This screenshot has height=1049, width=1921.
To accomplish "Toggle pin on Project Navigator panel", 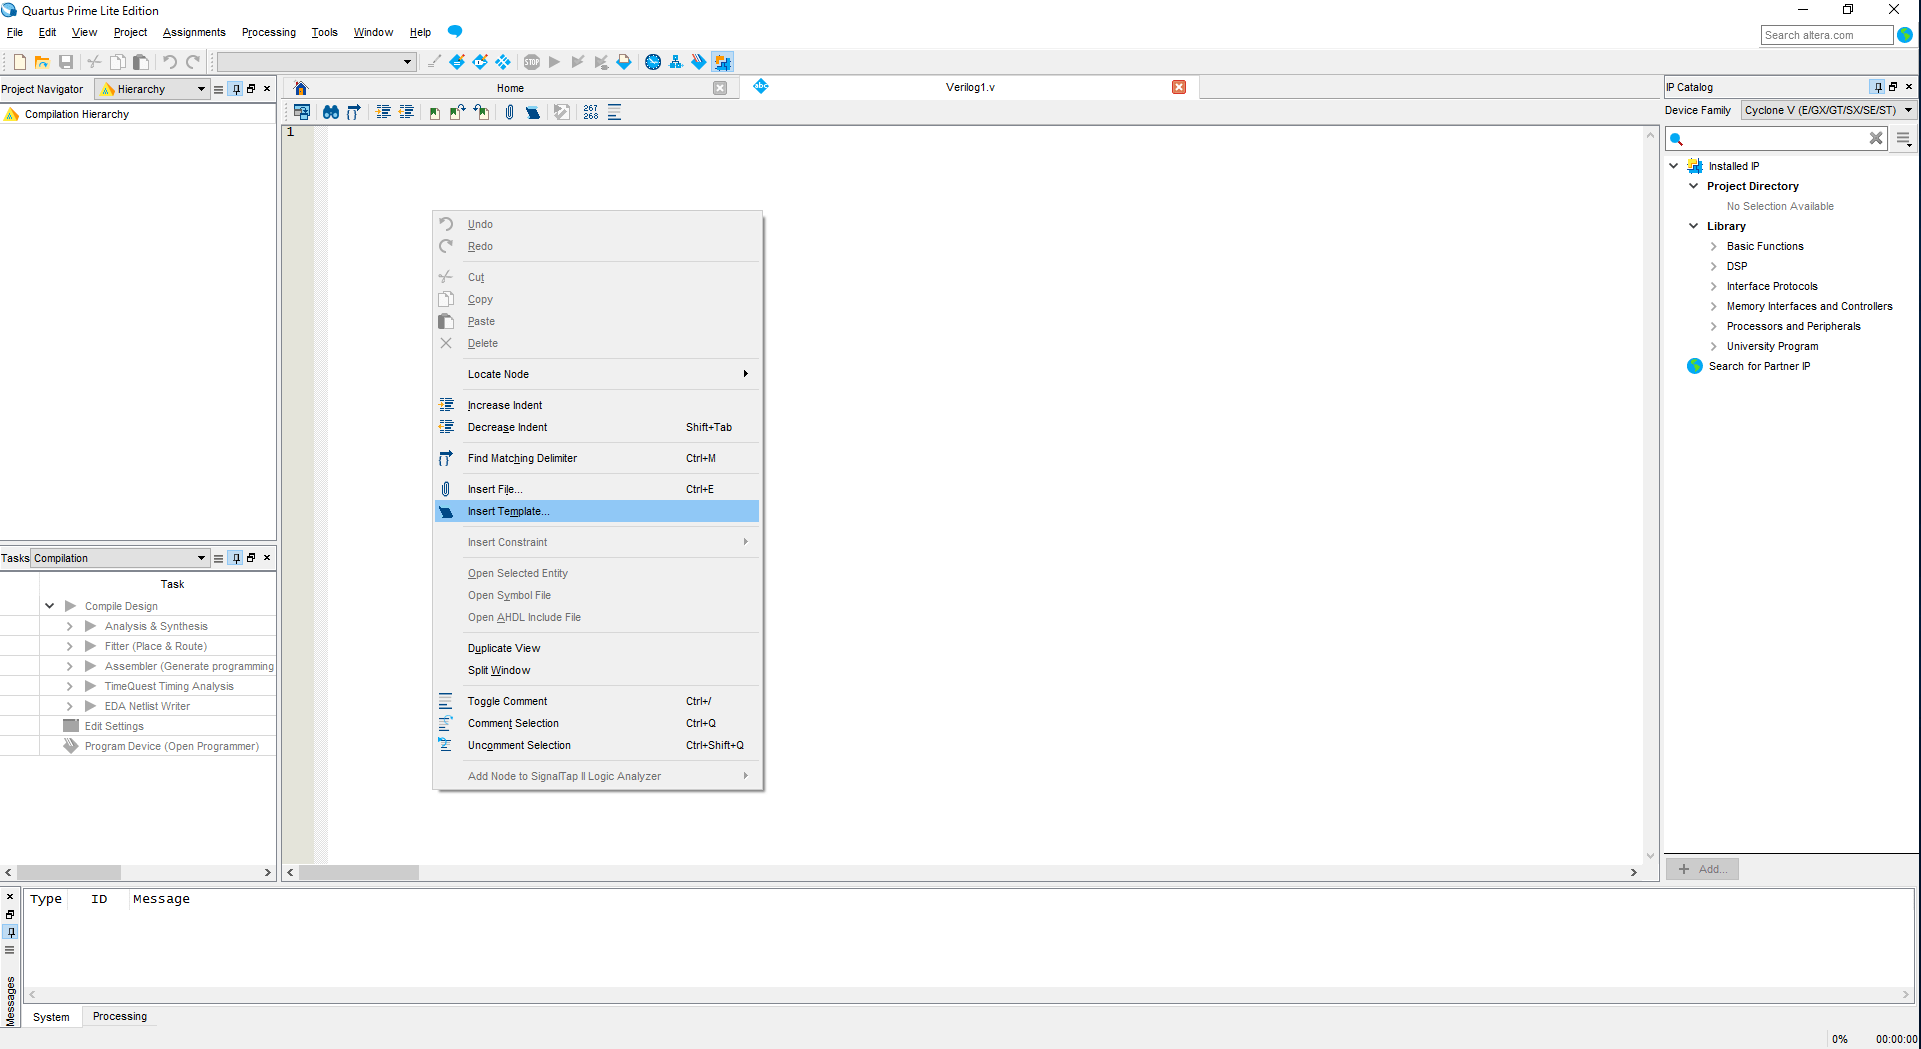I will [x=235, y=89].
